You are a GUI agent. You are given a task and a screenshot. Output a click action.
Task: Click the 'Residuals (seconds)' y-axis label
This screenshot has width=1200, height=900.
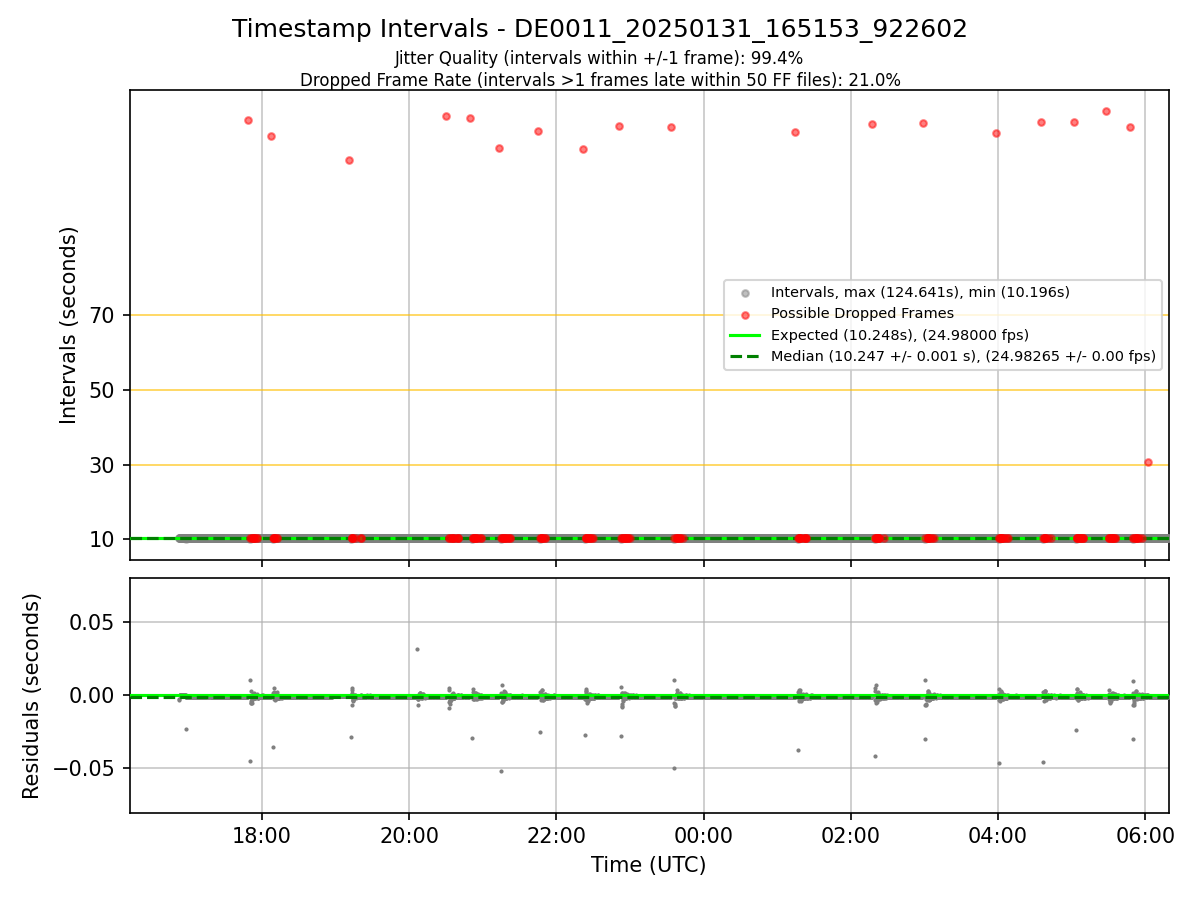[32, 696]
